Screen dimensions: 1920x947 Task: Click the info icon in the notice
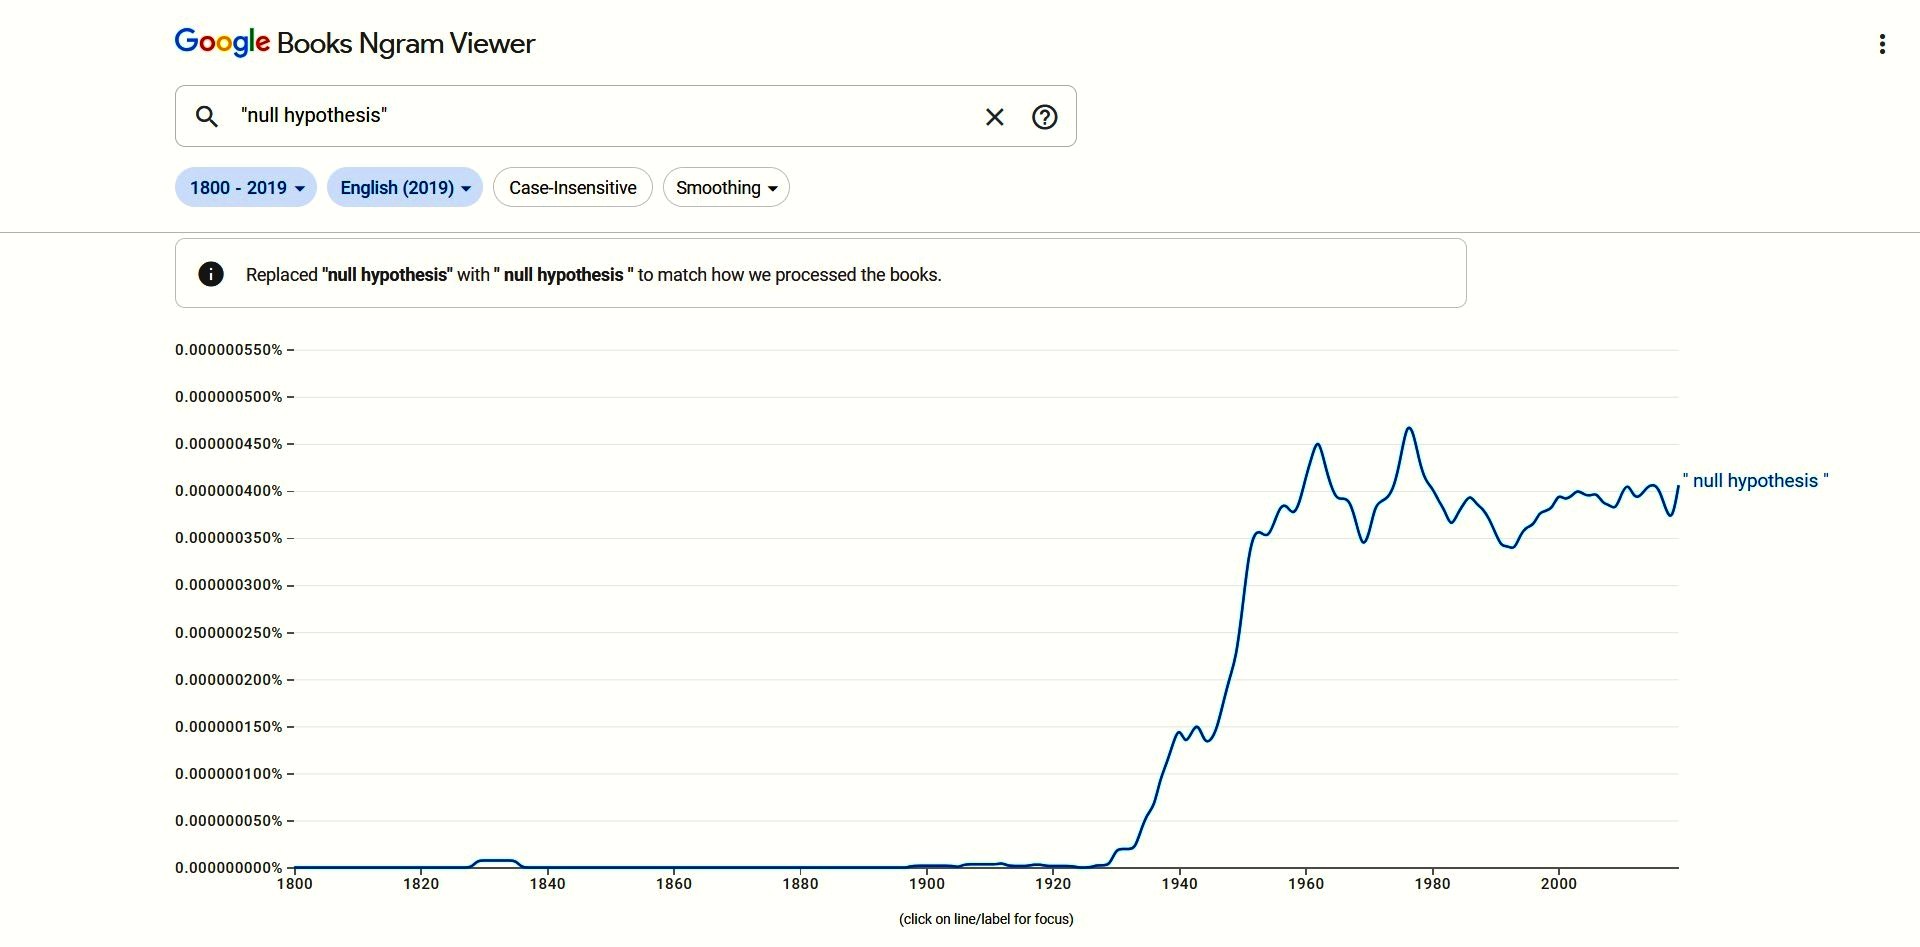pos(211,274)
